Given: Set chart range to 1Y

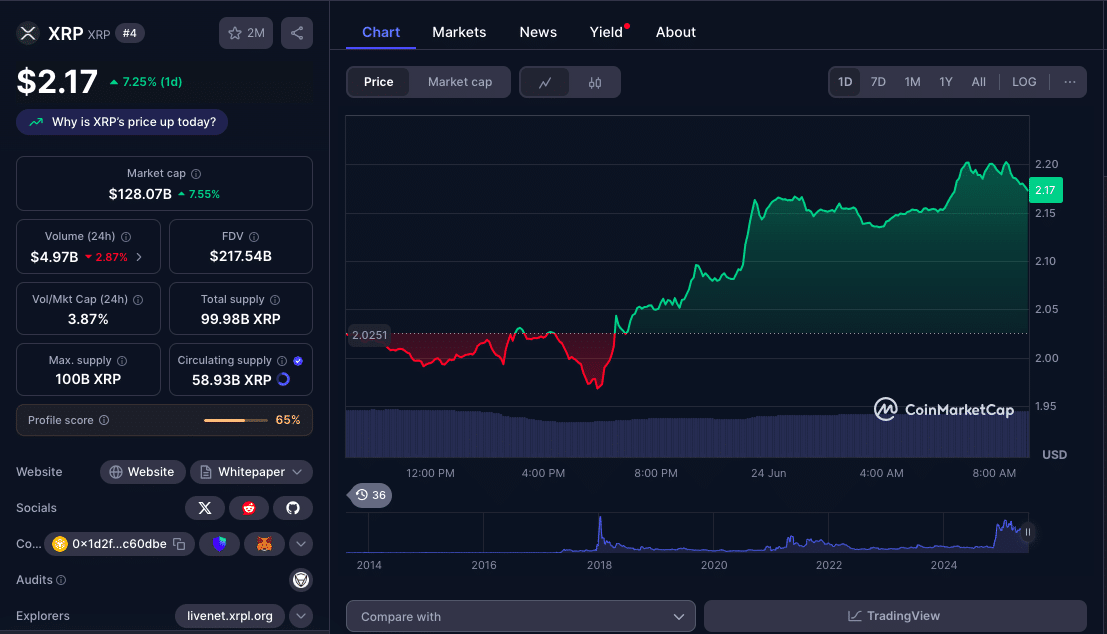Looking at the screenshot, I should point(946,82).
